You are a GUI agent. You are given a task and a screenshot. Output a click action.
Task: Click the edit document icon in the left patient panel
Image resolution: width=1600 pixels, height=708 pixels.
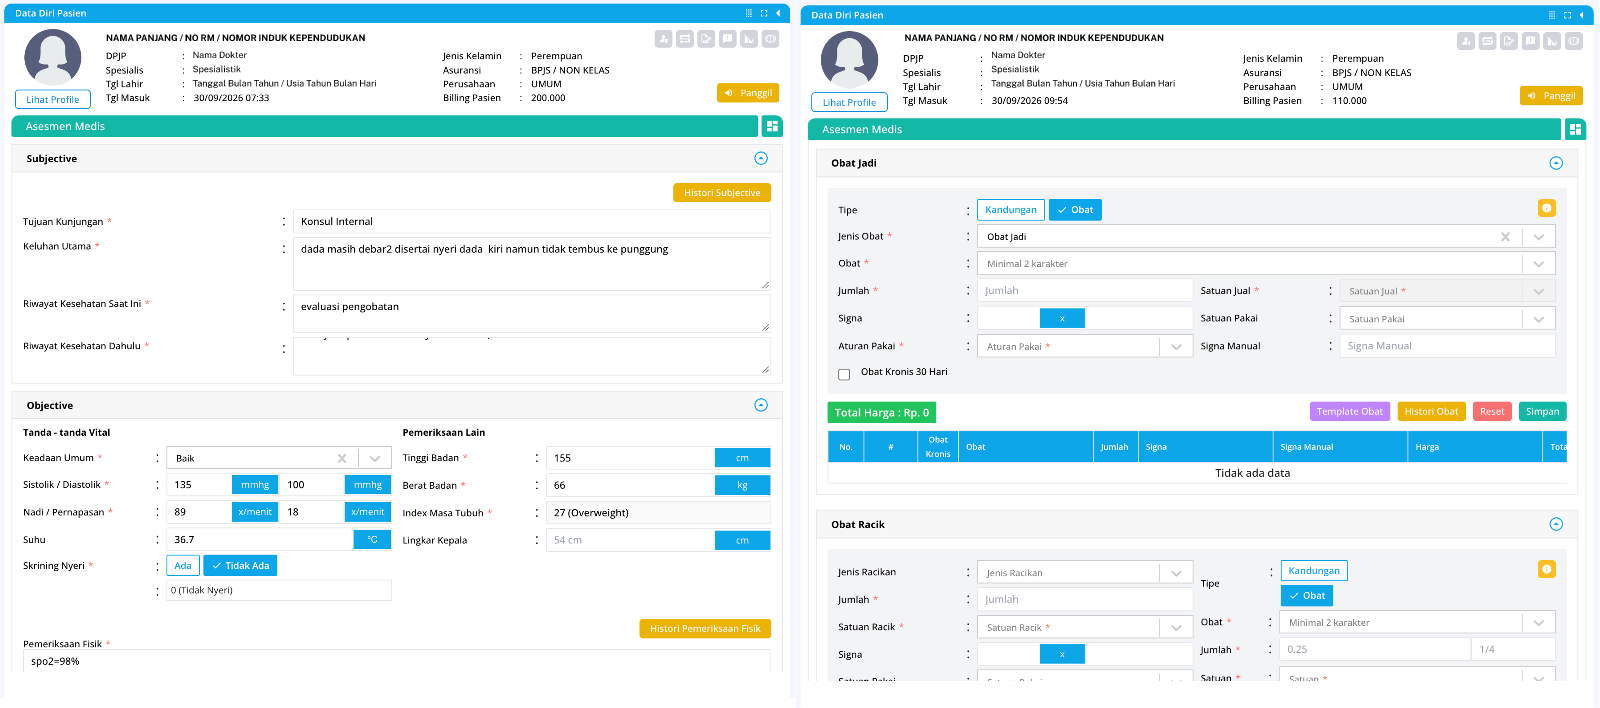[x=706, y=39]
